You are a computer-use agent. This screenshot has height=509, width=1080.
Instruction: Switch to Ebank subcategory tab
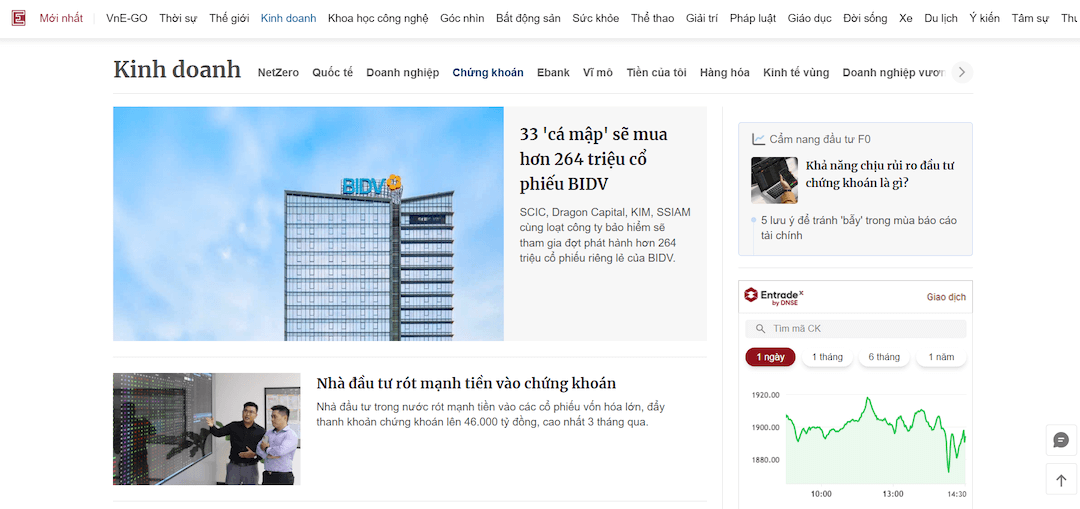(553, 72)
